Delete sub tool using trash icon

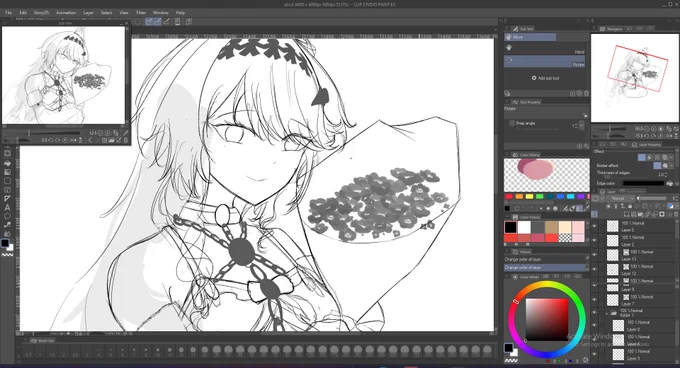tap(586, 93)
